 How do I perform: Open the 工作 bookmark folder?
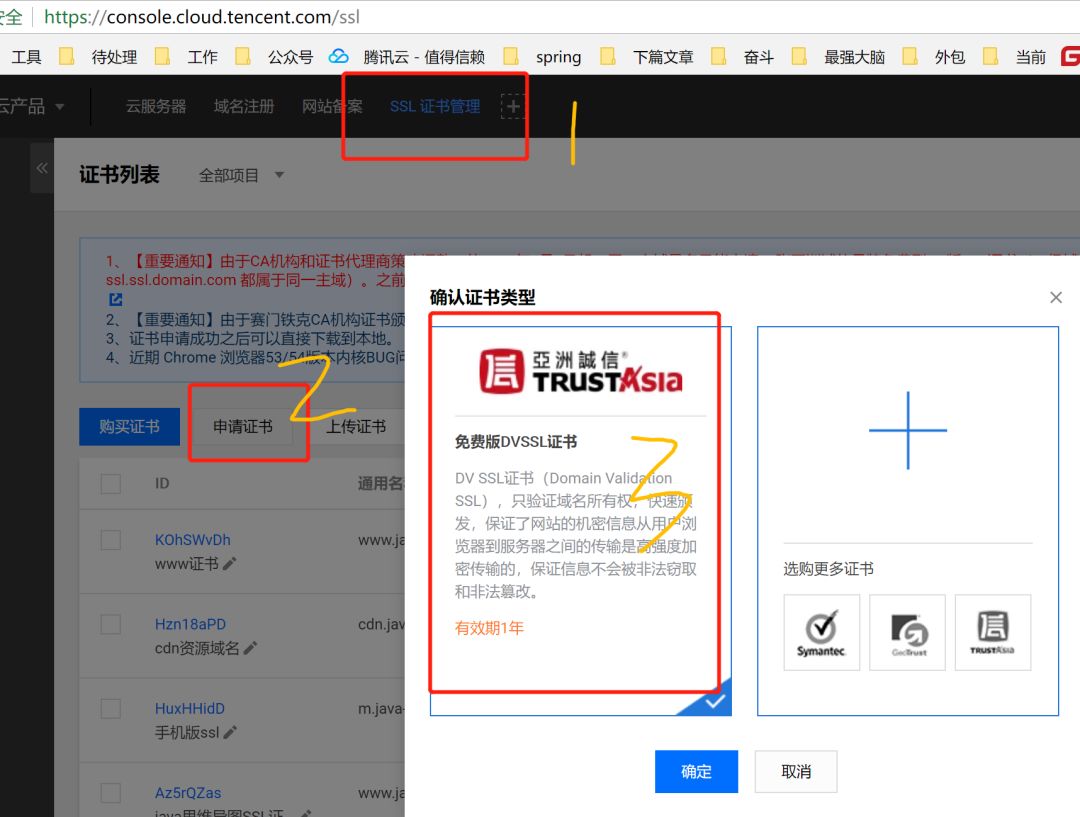coord(187,56)
